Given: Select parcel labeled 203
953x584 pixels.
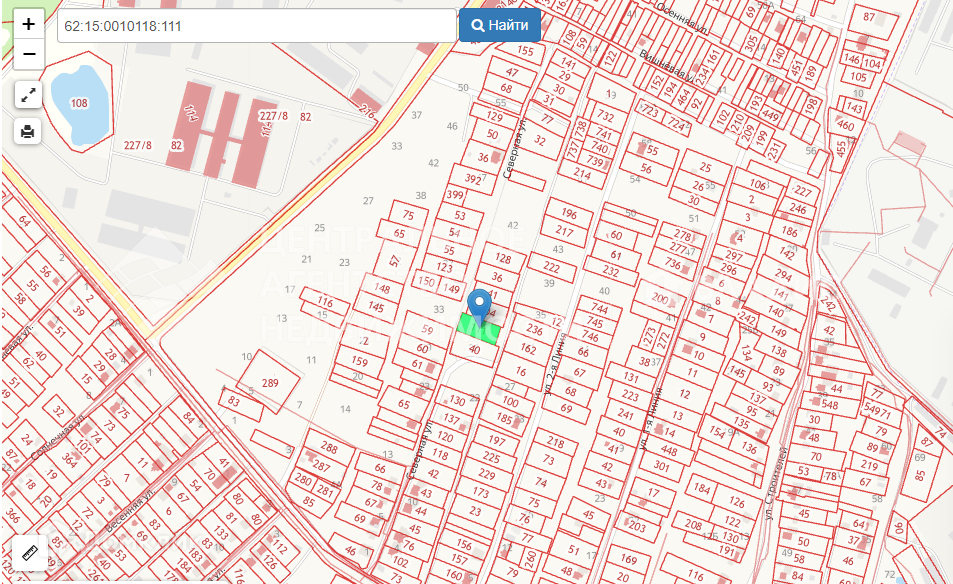Looking at the screenshot, I should [x=636, y=526].
